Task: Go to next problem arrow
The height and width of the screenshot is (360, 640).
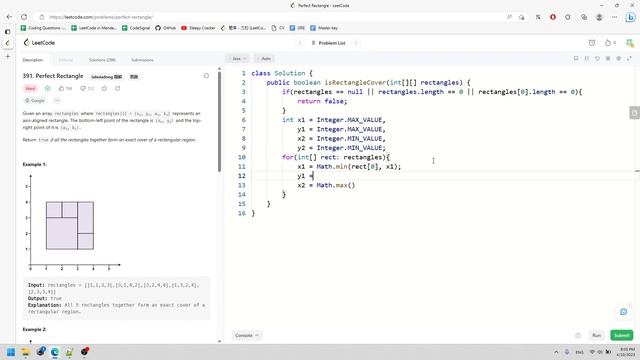Action: [x=356, y=43]
